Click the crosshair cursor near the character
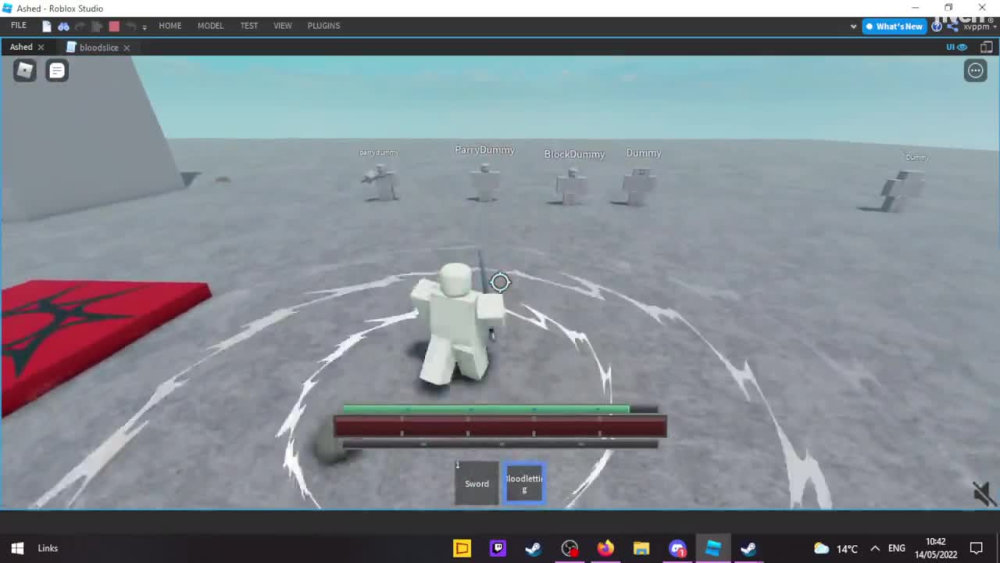Viewport: 1000px width, 563px height. click(x=500, y=282)
